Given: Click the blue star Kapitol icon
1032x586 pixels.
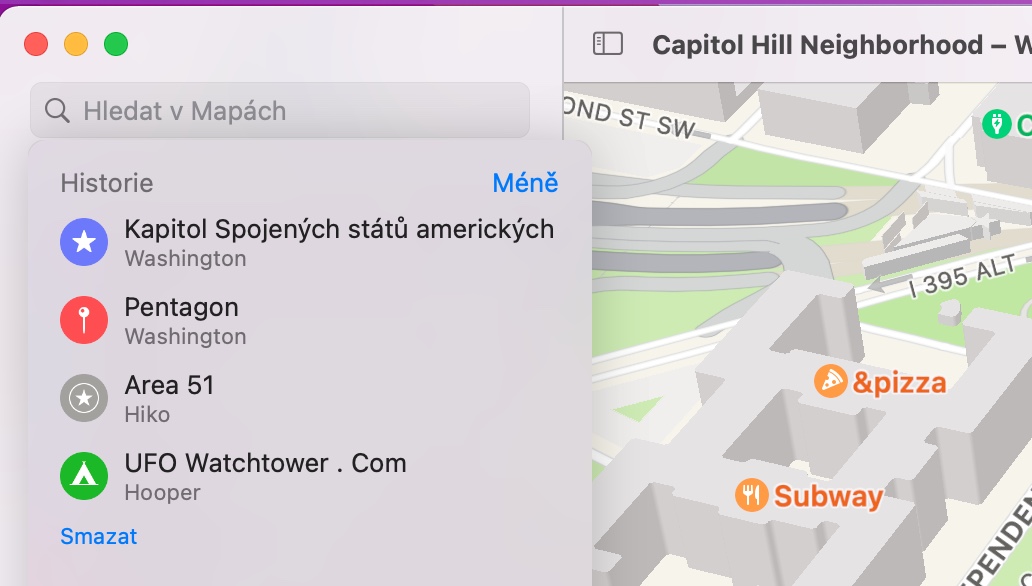Looking at the screenshot, I should tap(84, 242).
